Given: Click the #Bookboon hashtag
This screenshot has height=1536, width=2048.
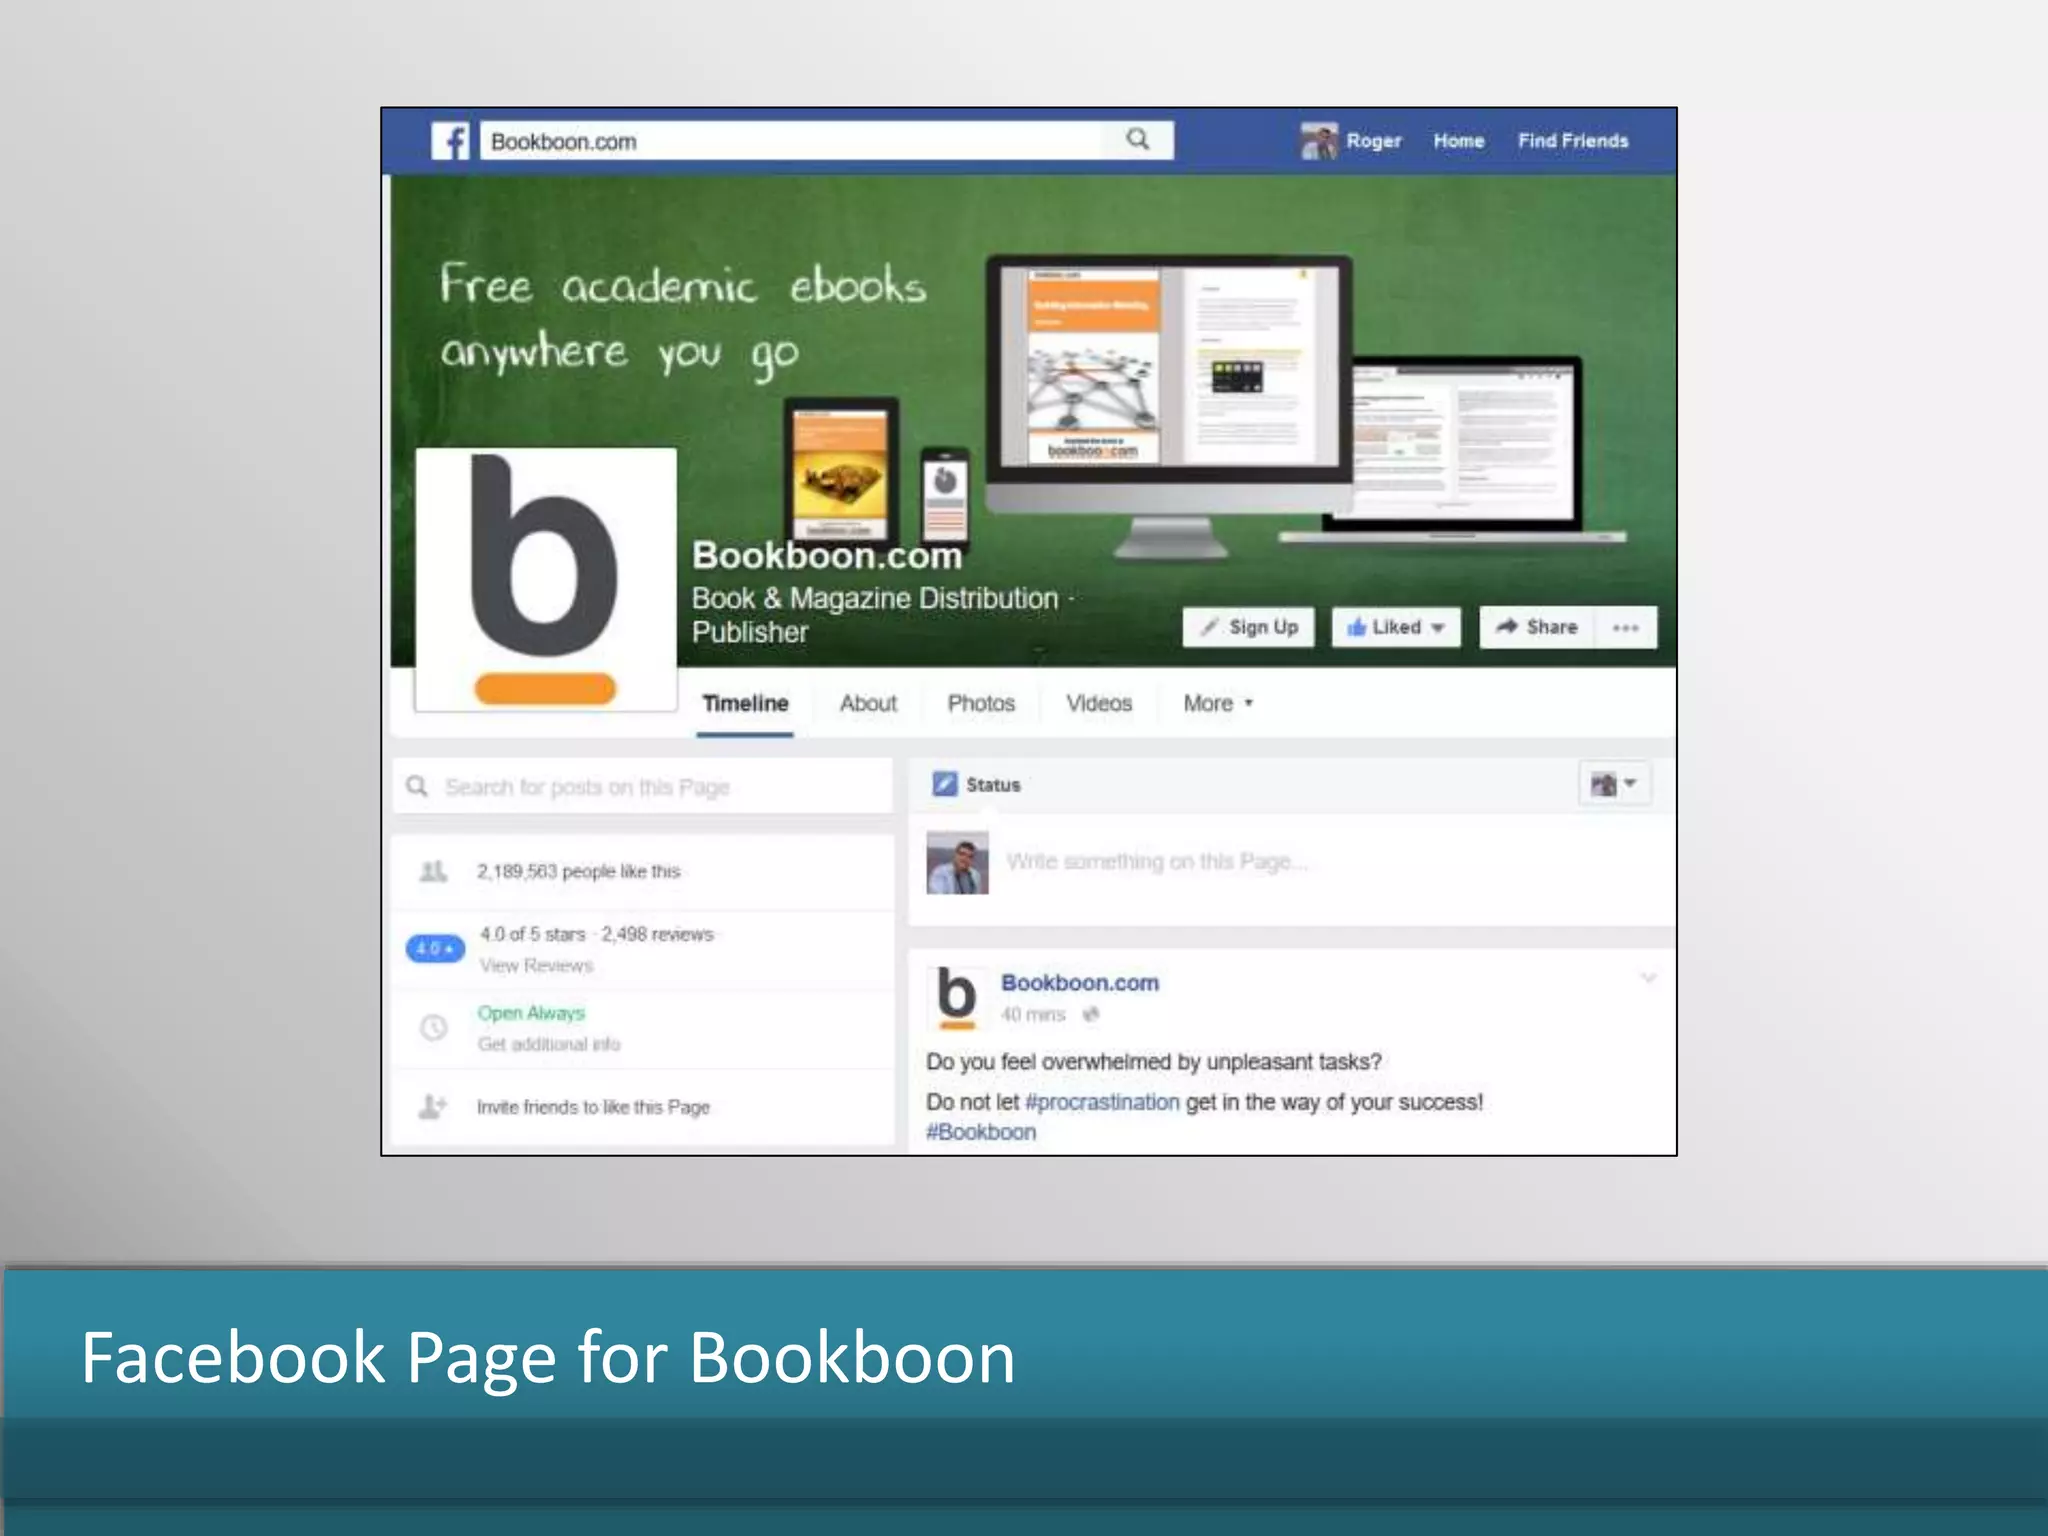Looking at the screenshot, I should pyautogui.click(x=981, y=1132).
